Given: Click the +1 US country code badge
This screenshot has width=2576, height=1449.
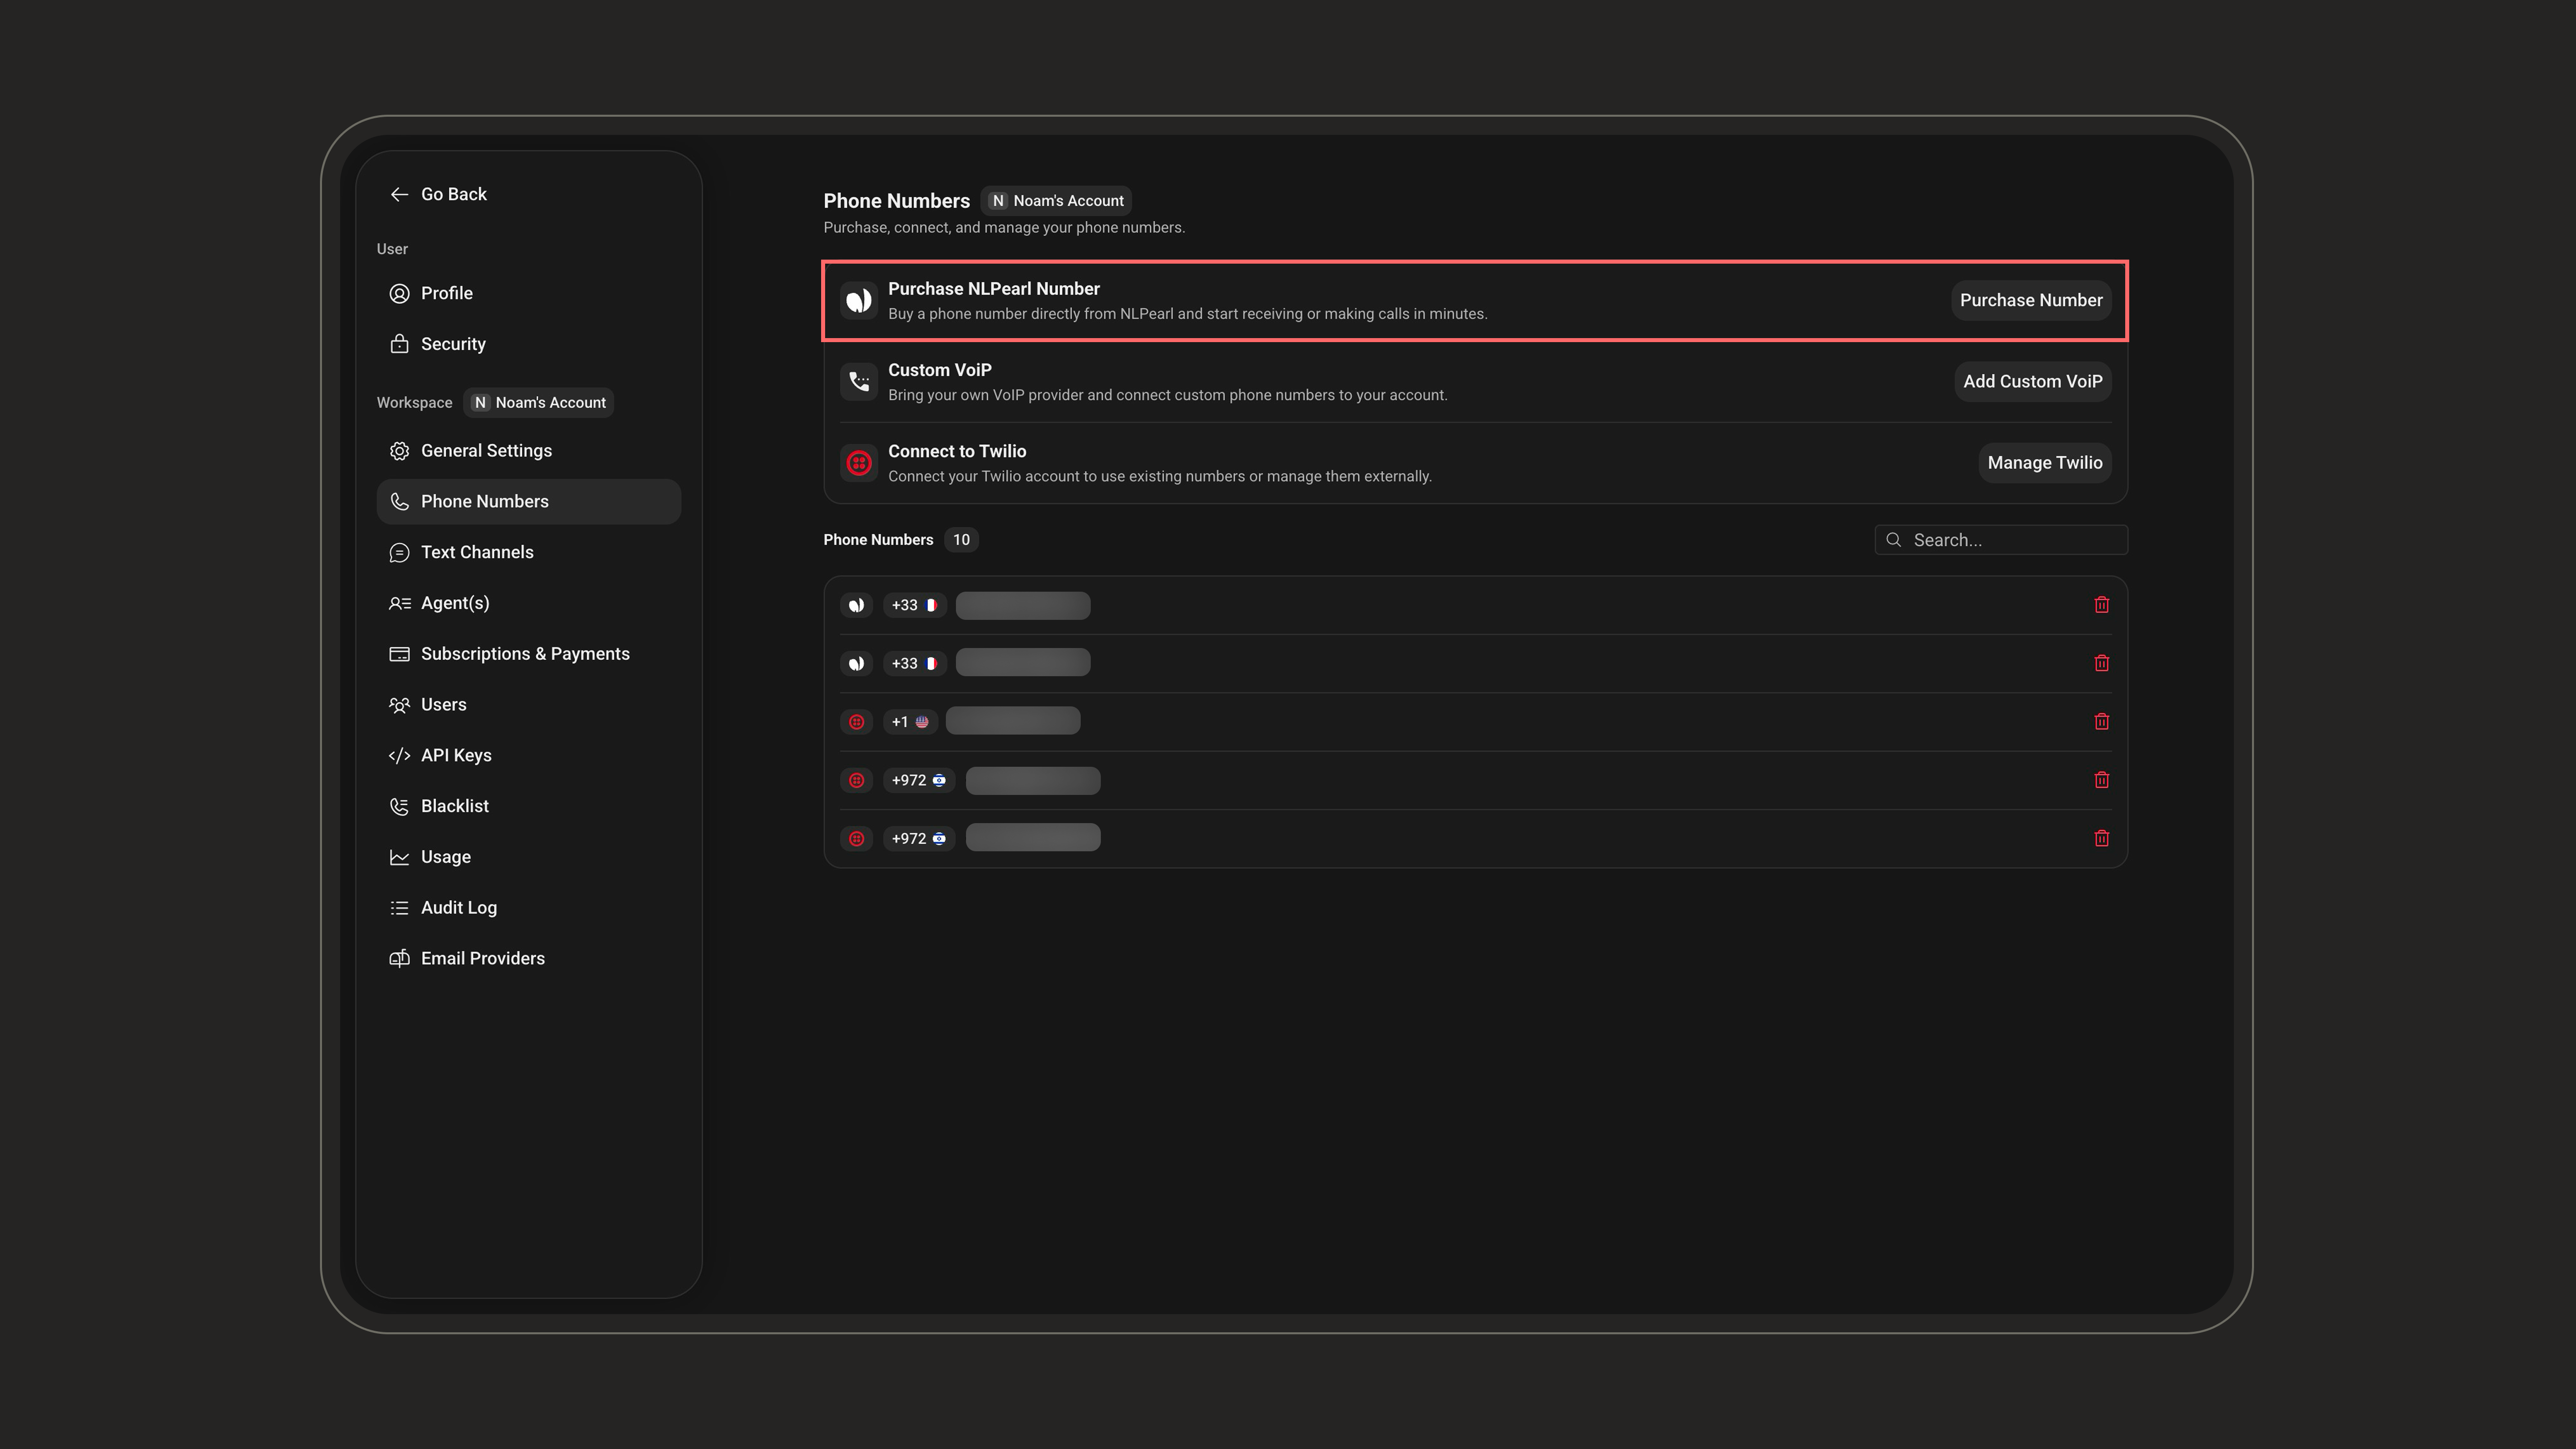Looking at the screenshot, I should coord(910,722).
